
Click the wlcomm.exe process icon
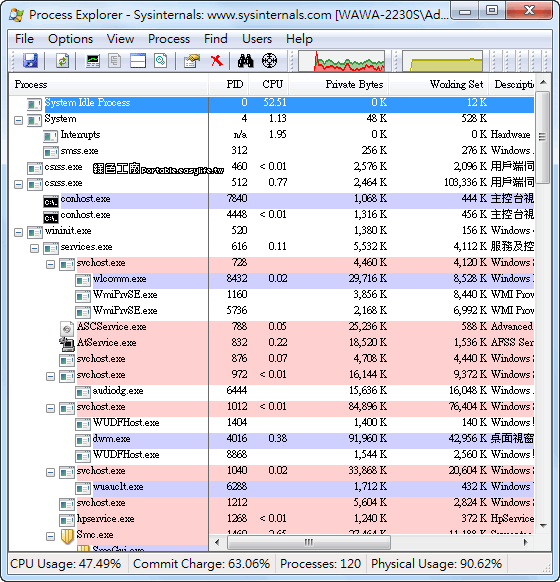83,280
